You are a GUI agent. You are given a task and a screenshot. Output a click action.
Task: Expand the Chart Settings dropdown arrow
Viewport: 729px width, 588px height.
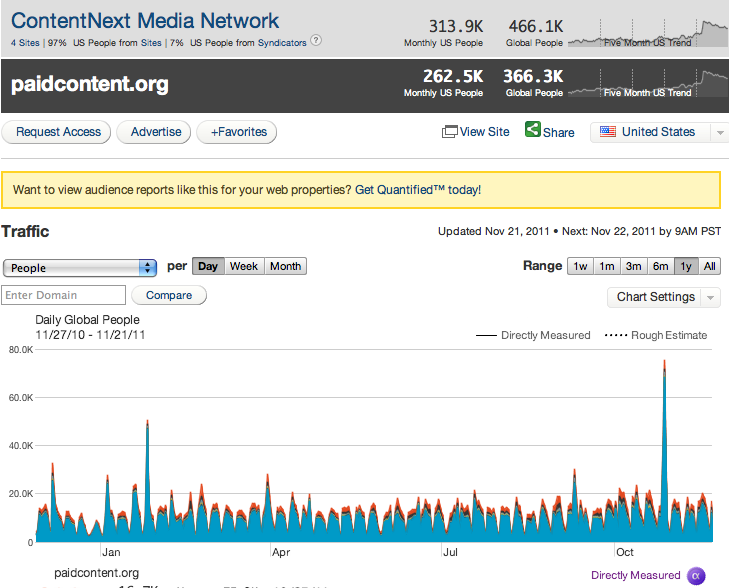(710, 297)
